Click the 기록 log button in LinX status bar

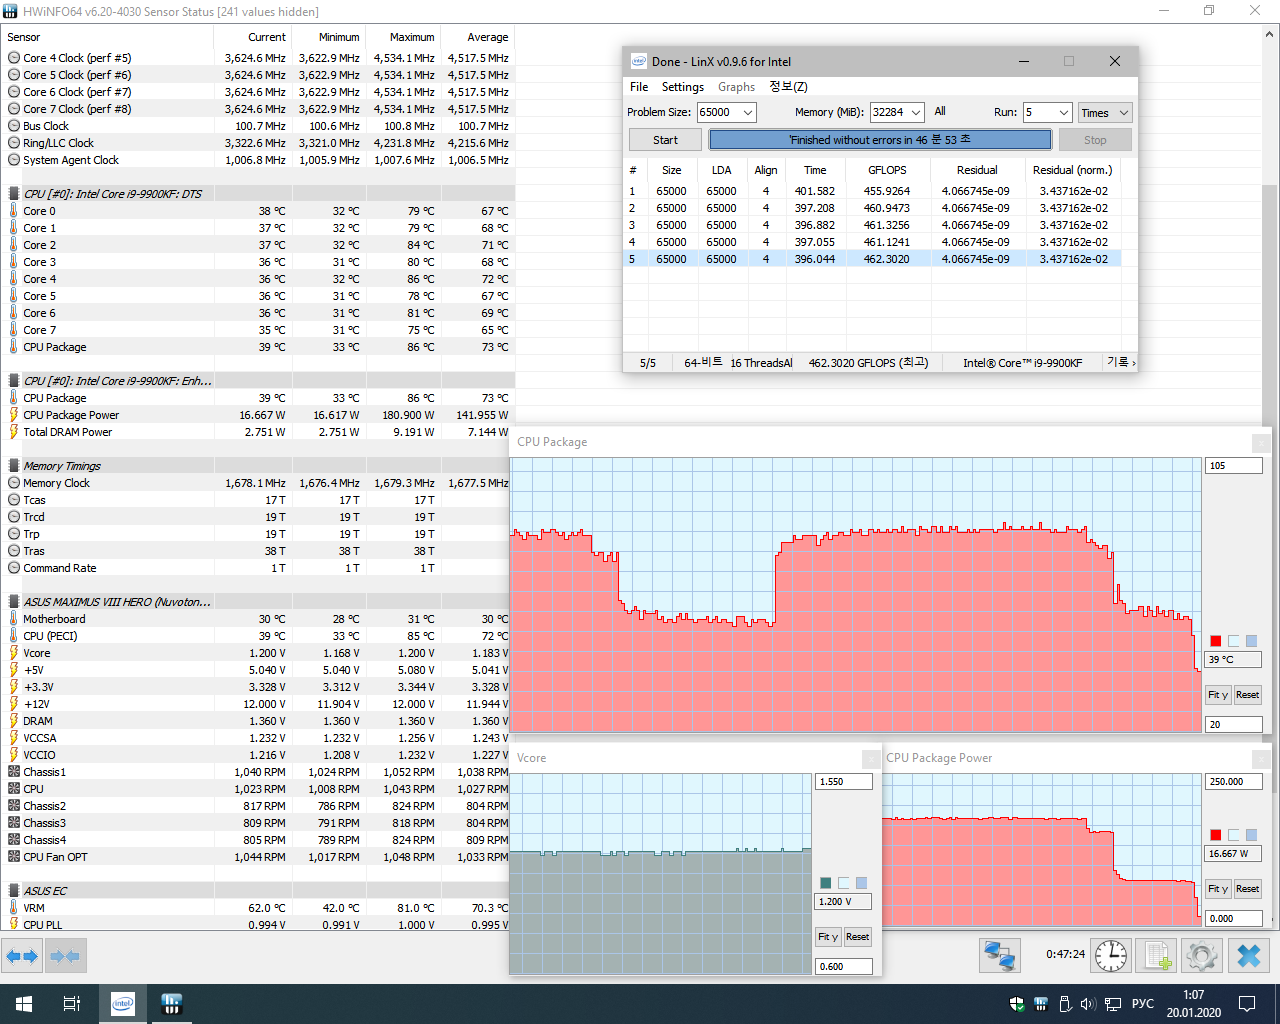tap(1120, 362)
